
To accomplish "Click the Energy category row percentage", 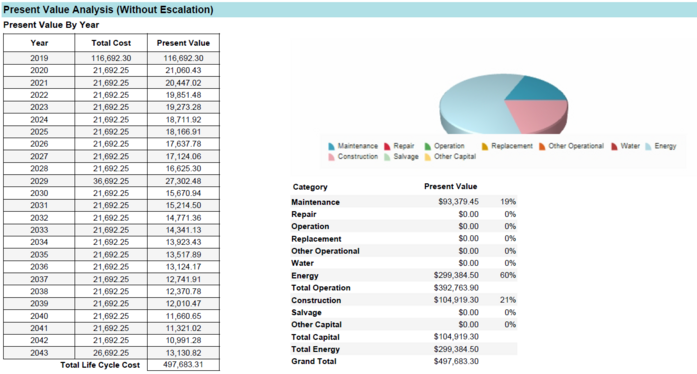I will point(508,275).
